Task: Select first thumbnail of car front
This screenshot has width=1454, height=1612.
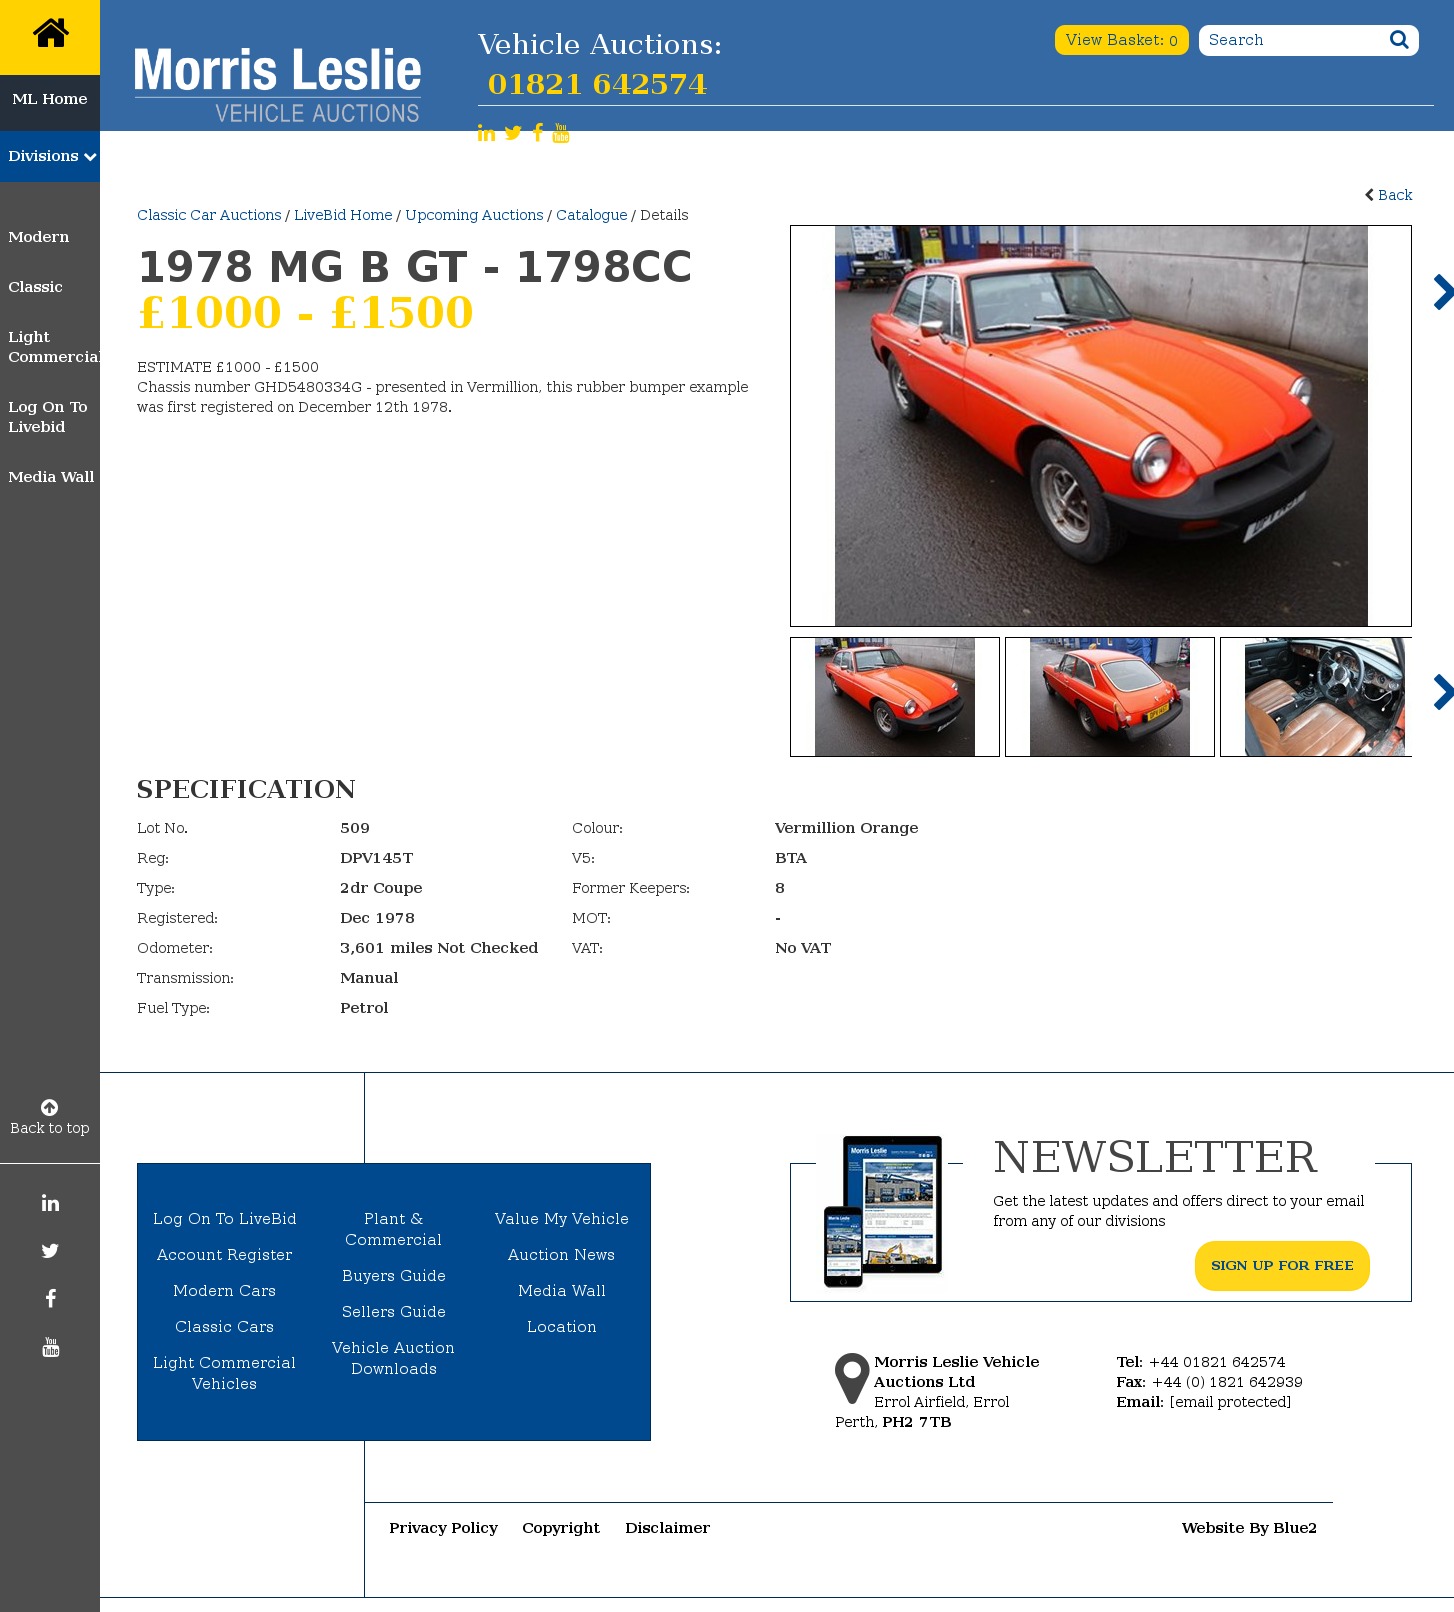Action: 895,697
